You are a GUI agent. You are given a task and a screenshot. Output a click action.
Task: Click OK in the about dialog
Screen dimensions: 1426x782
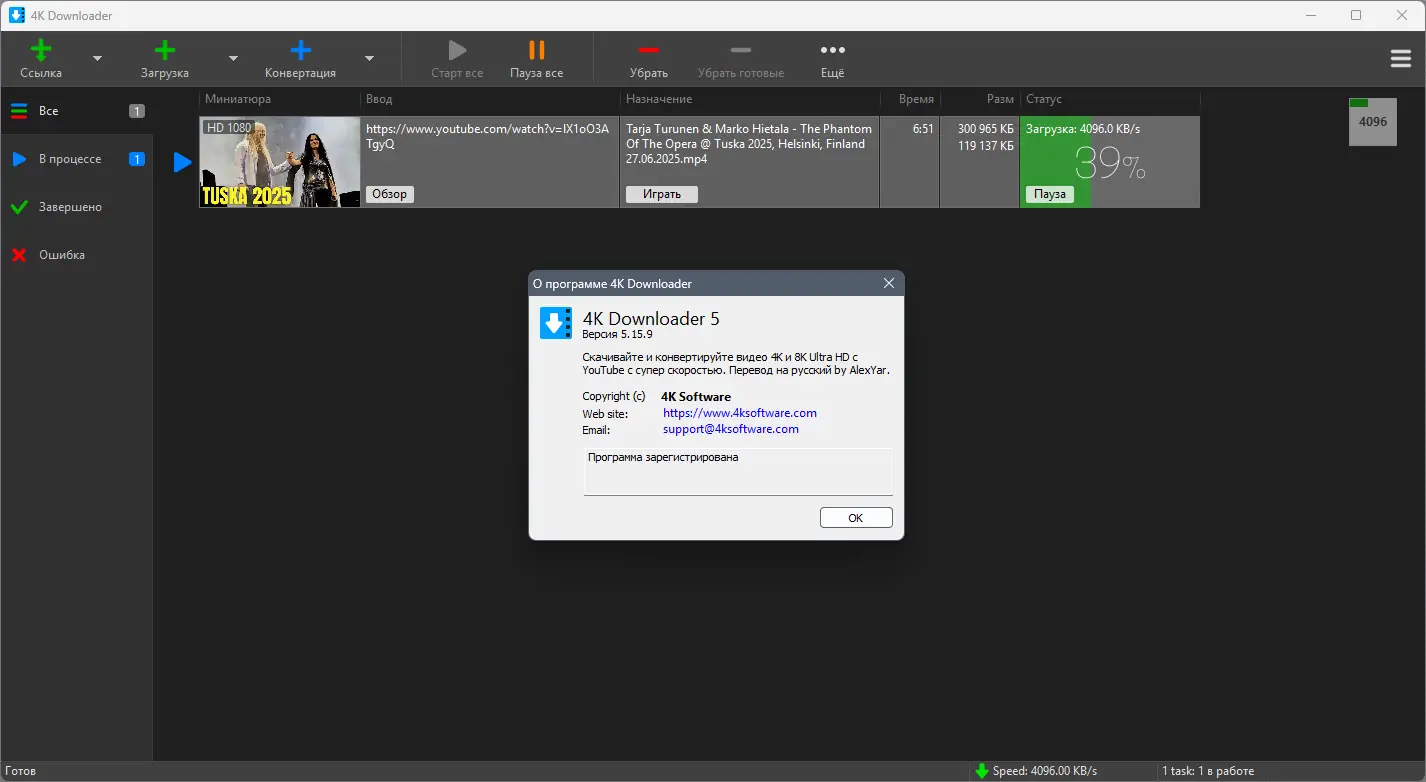pyautogui.click(x=856, y=518)
